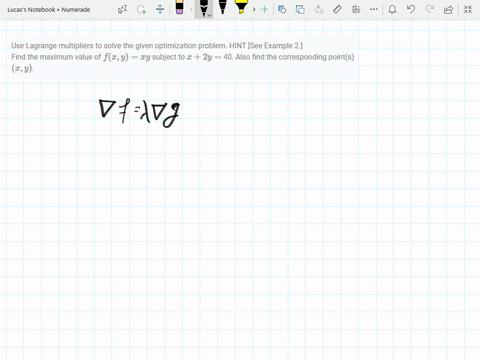480x360 pixels.
Task: Select the handwritten gradient equation
Action: (x=140, y=113)
